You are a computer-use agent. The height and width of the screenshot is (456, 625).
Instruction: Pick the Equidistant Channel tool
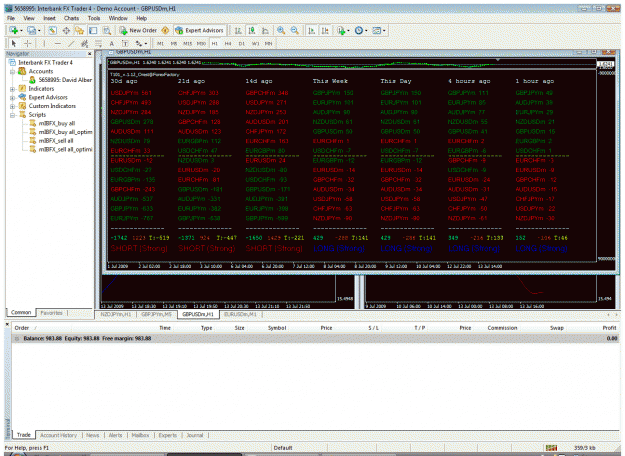click(x=85, y=43)
